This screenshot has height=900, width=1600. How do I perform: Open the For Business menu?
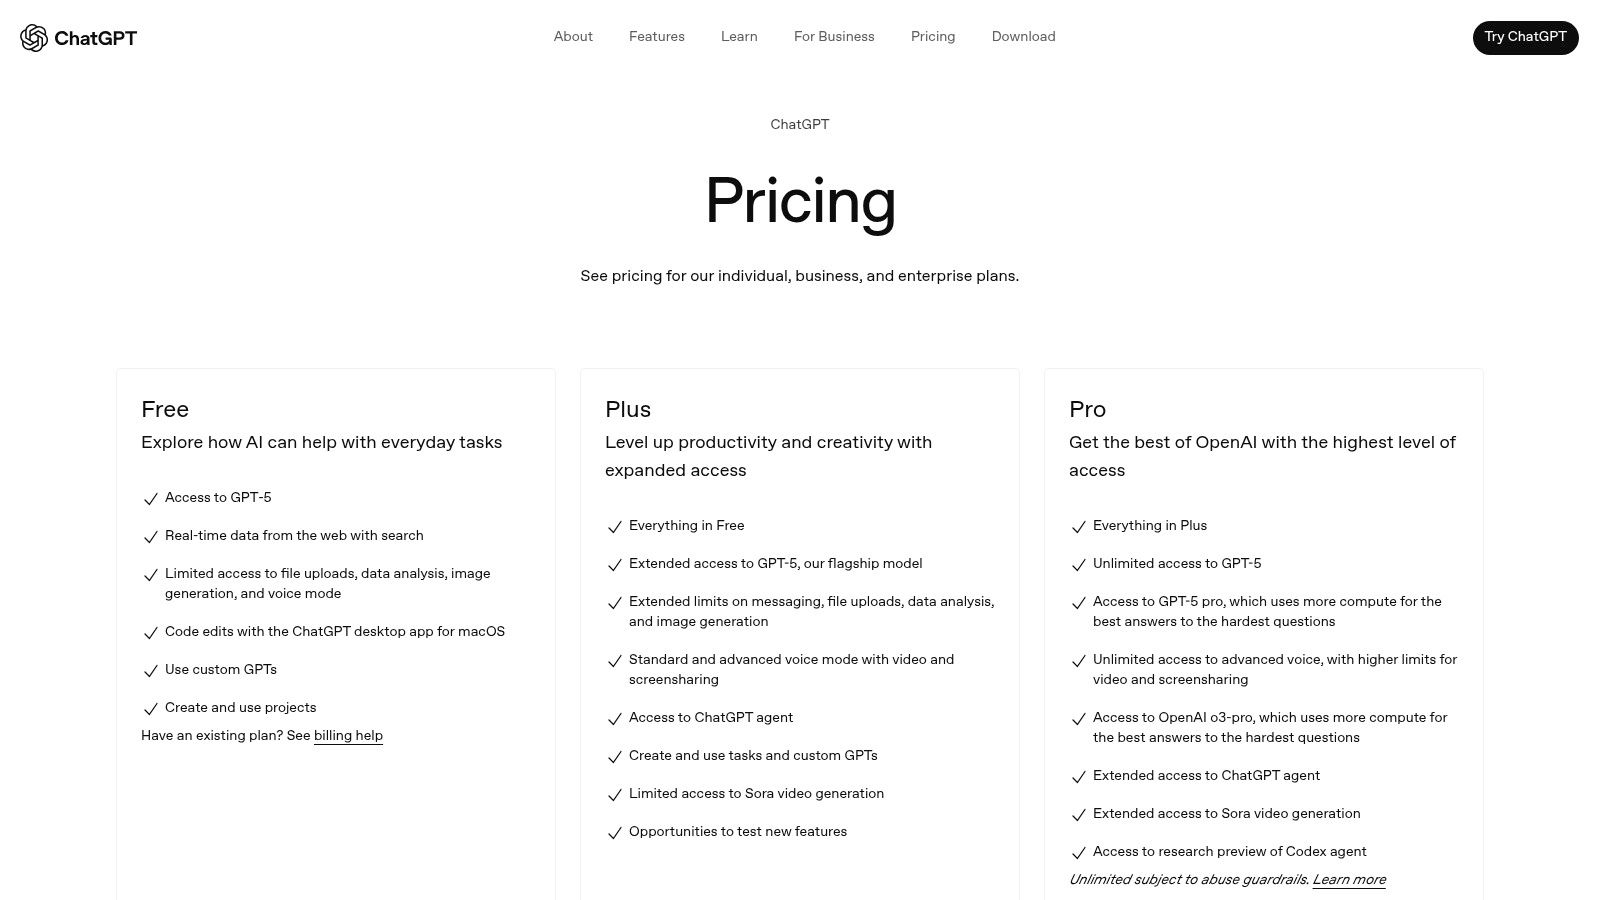point(834,36)
